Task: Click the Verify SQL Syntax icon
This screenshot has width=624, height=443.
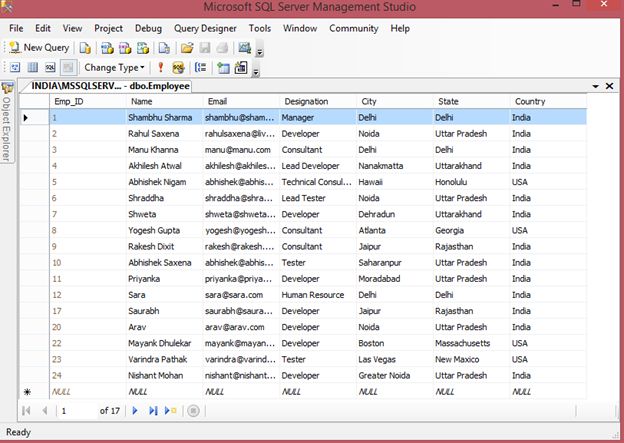Action: pos(179,68)
